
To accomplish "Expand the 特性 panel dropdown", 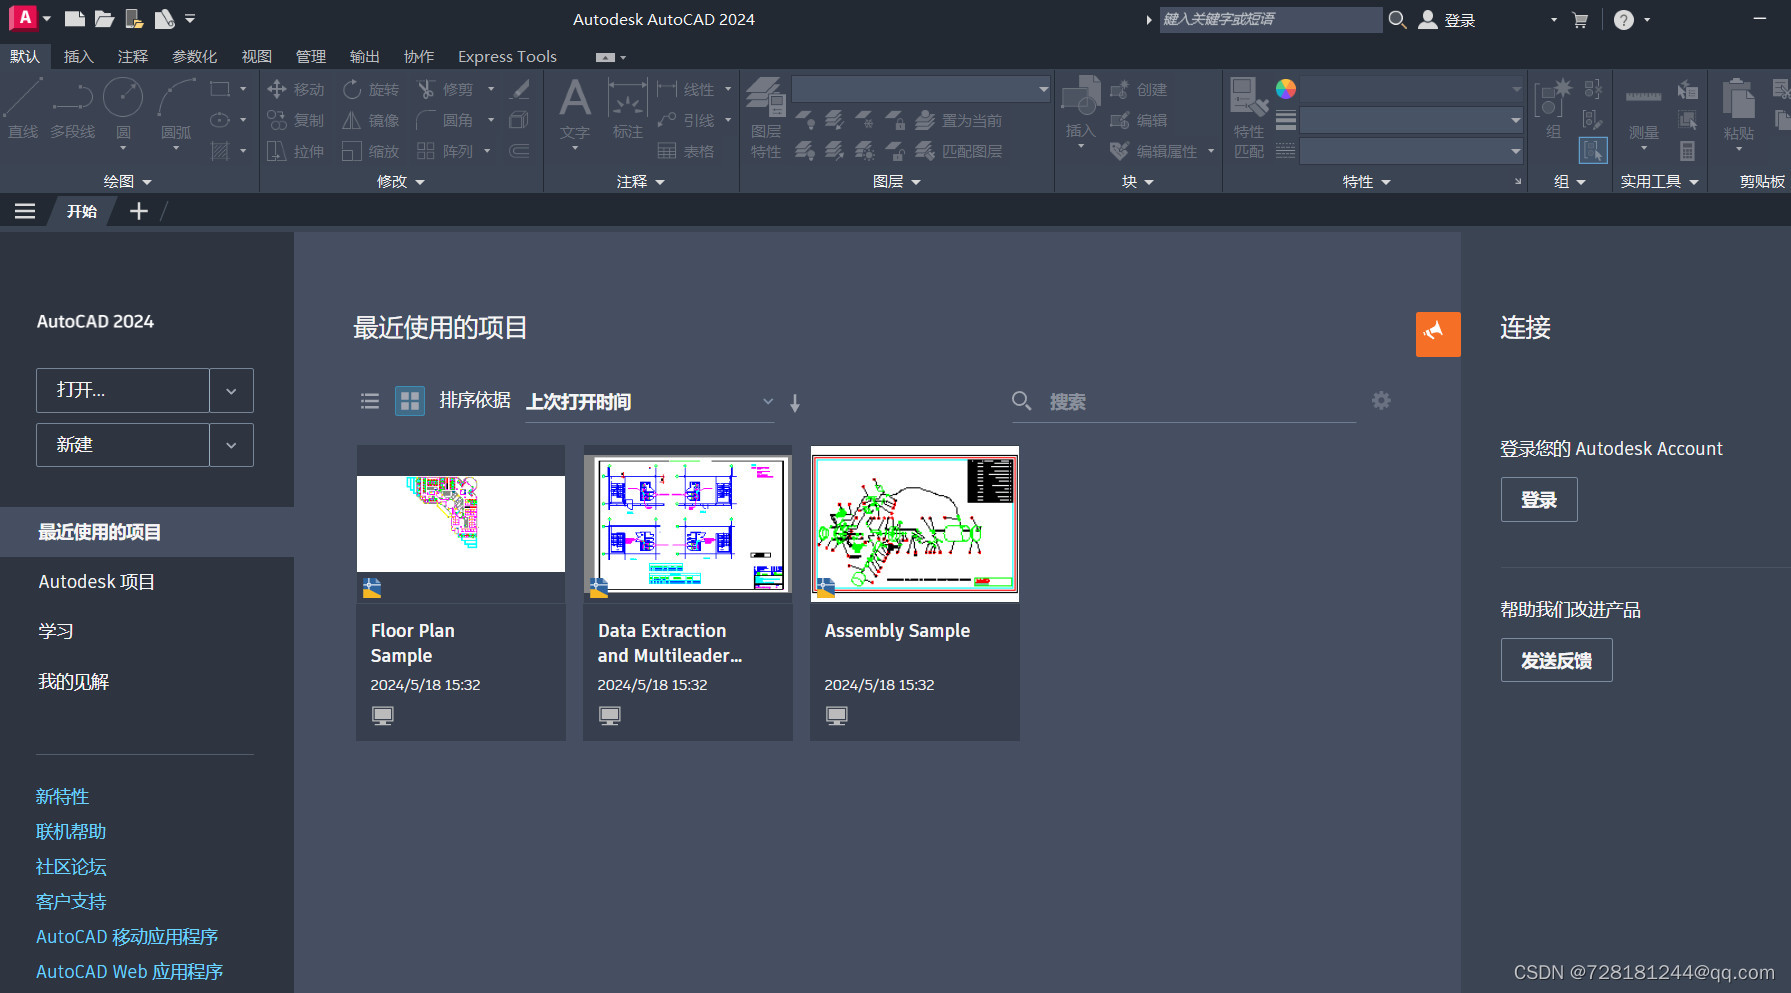I will (1367, 182).
